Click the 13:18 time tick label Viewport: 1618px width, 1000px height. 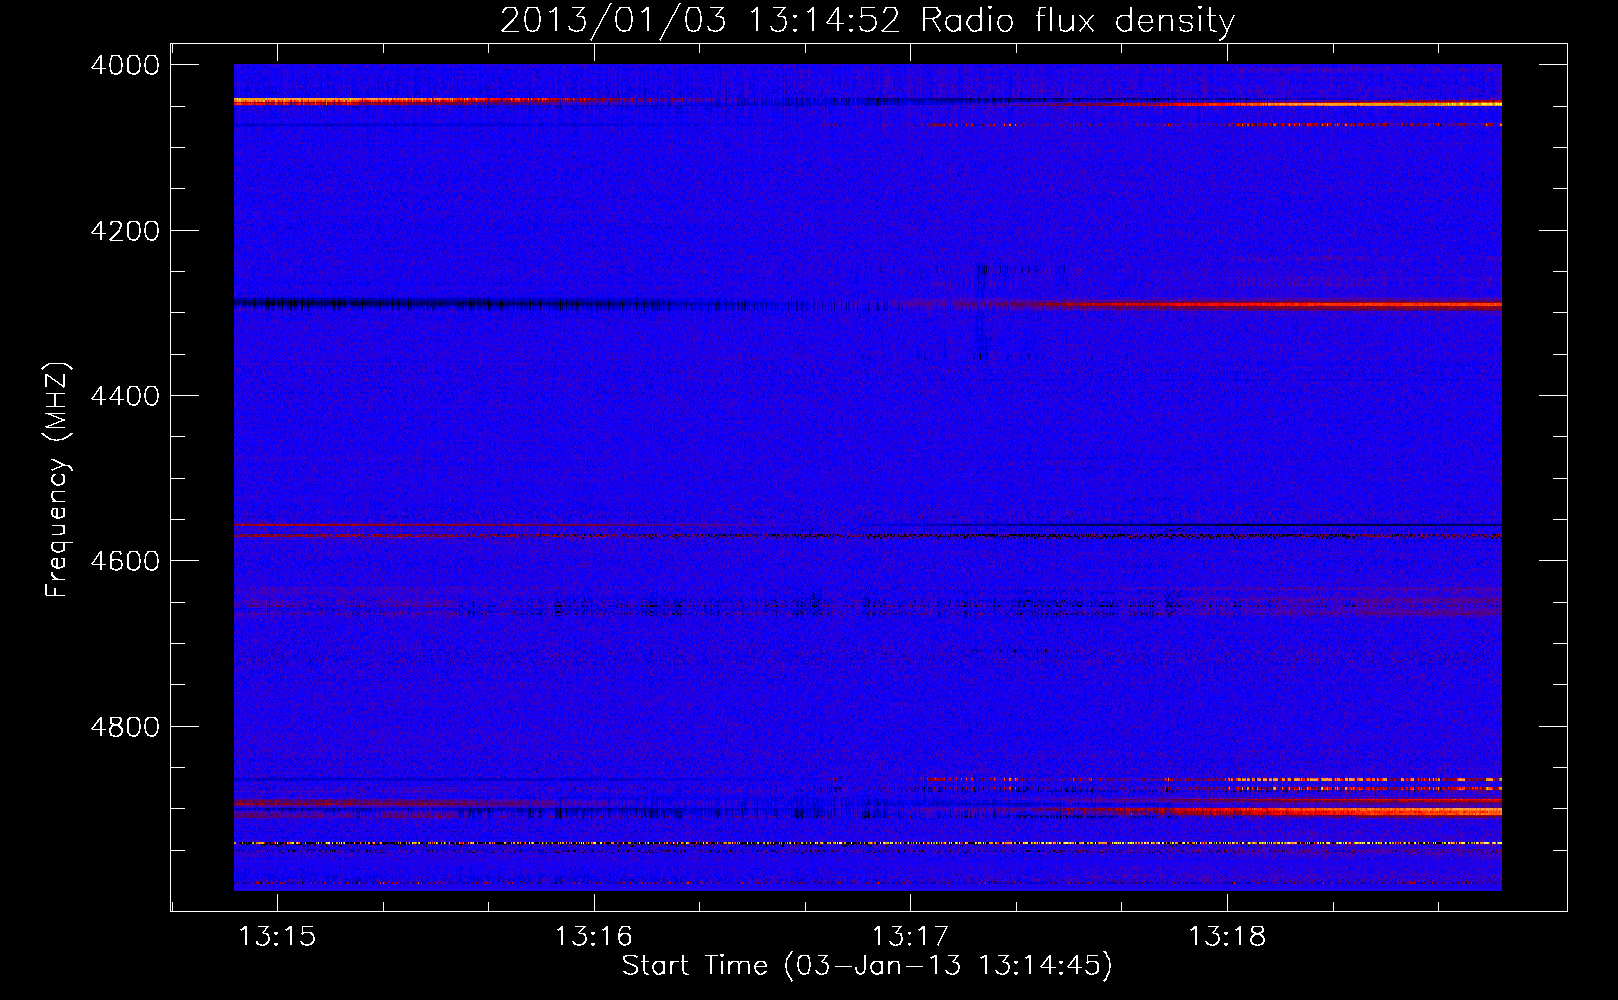[1227, 936]
